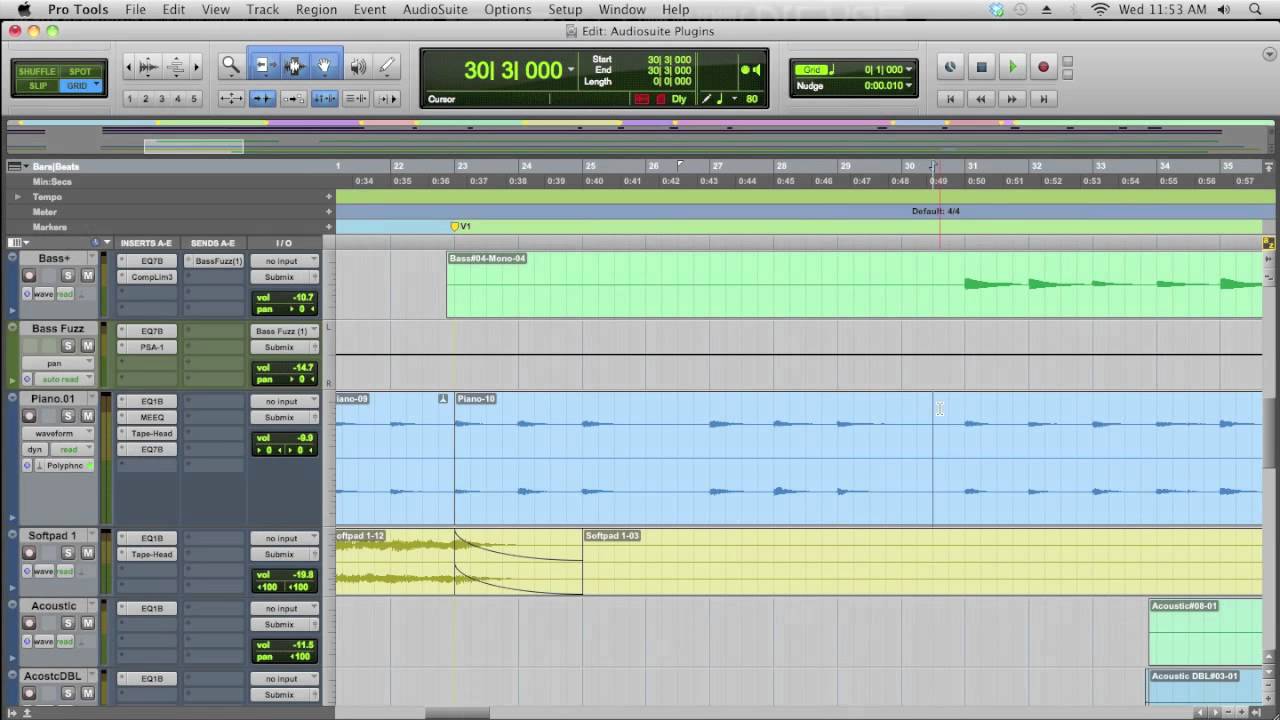Open the Setup menu
This screenshot has width=1280, height=720.
(x=565, y=9)
